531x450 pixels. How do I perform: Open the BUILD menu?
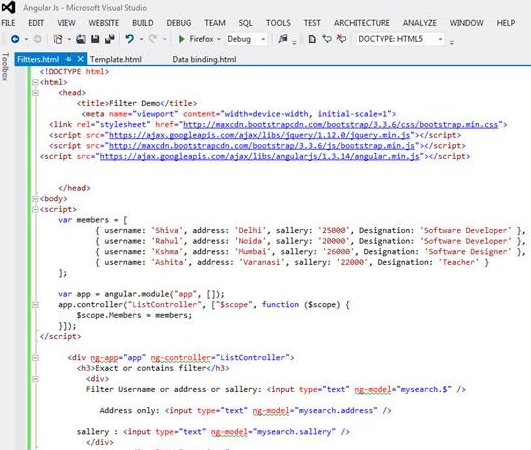coord(143,23)
